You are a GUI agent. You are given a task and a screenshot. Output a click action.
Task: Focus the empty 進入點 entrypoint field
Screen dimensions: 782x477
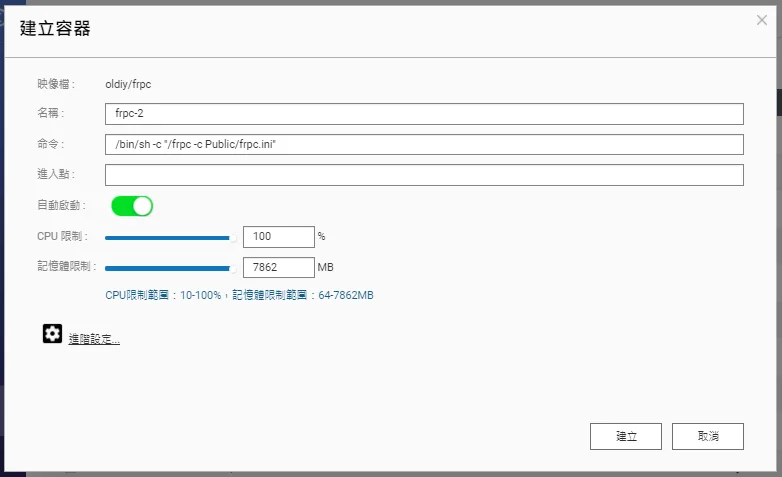(423, 175)
